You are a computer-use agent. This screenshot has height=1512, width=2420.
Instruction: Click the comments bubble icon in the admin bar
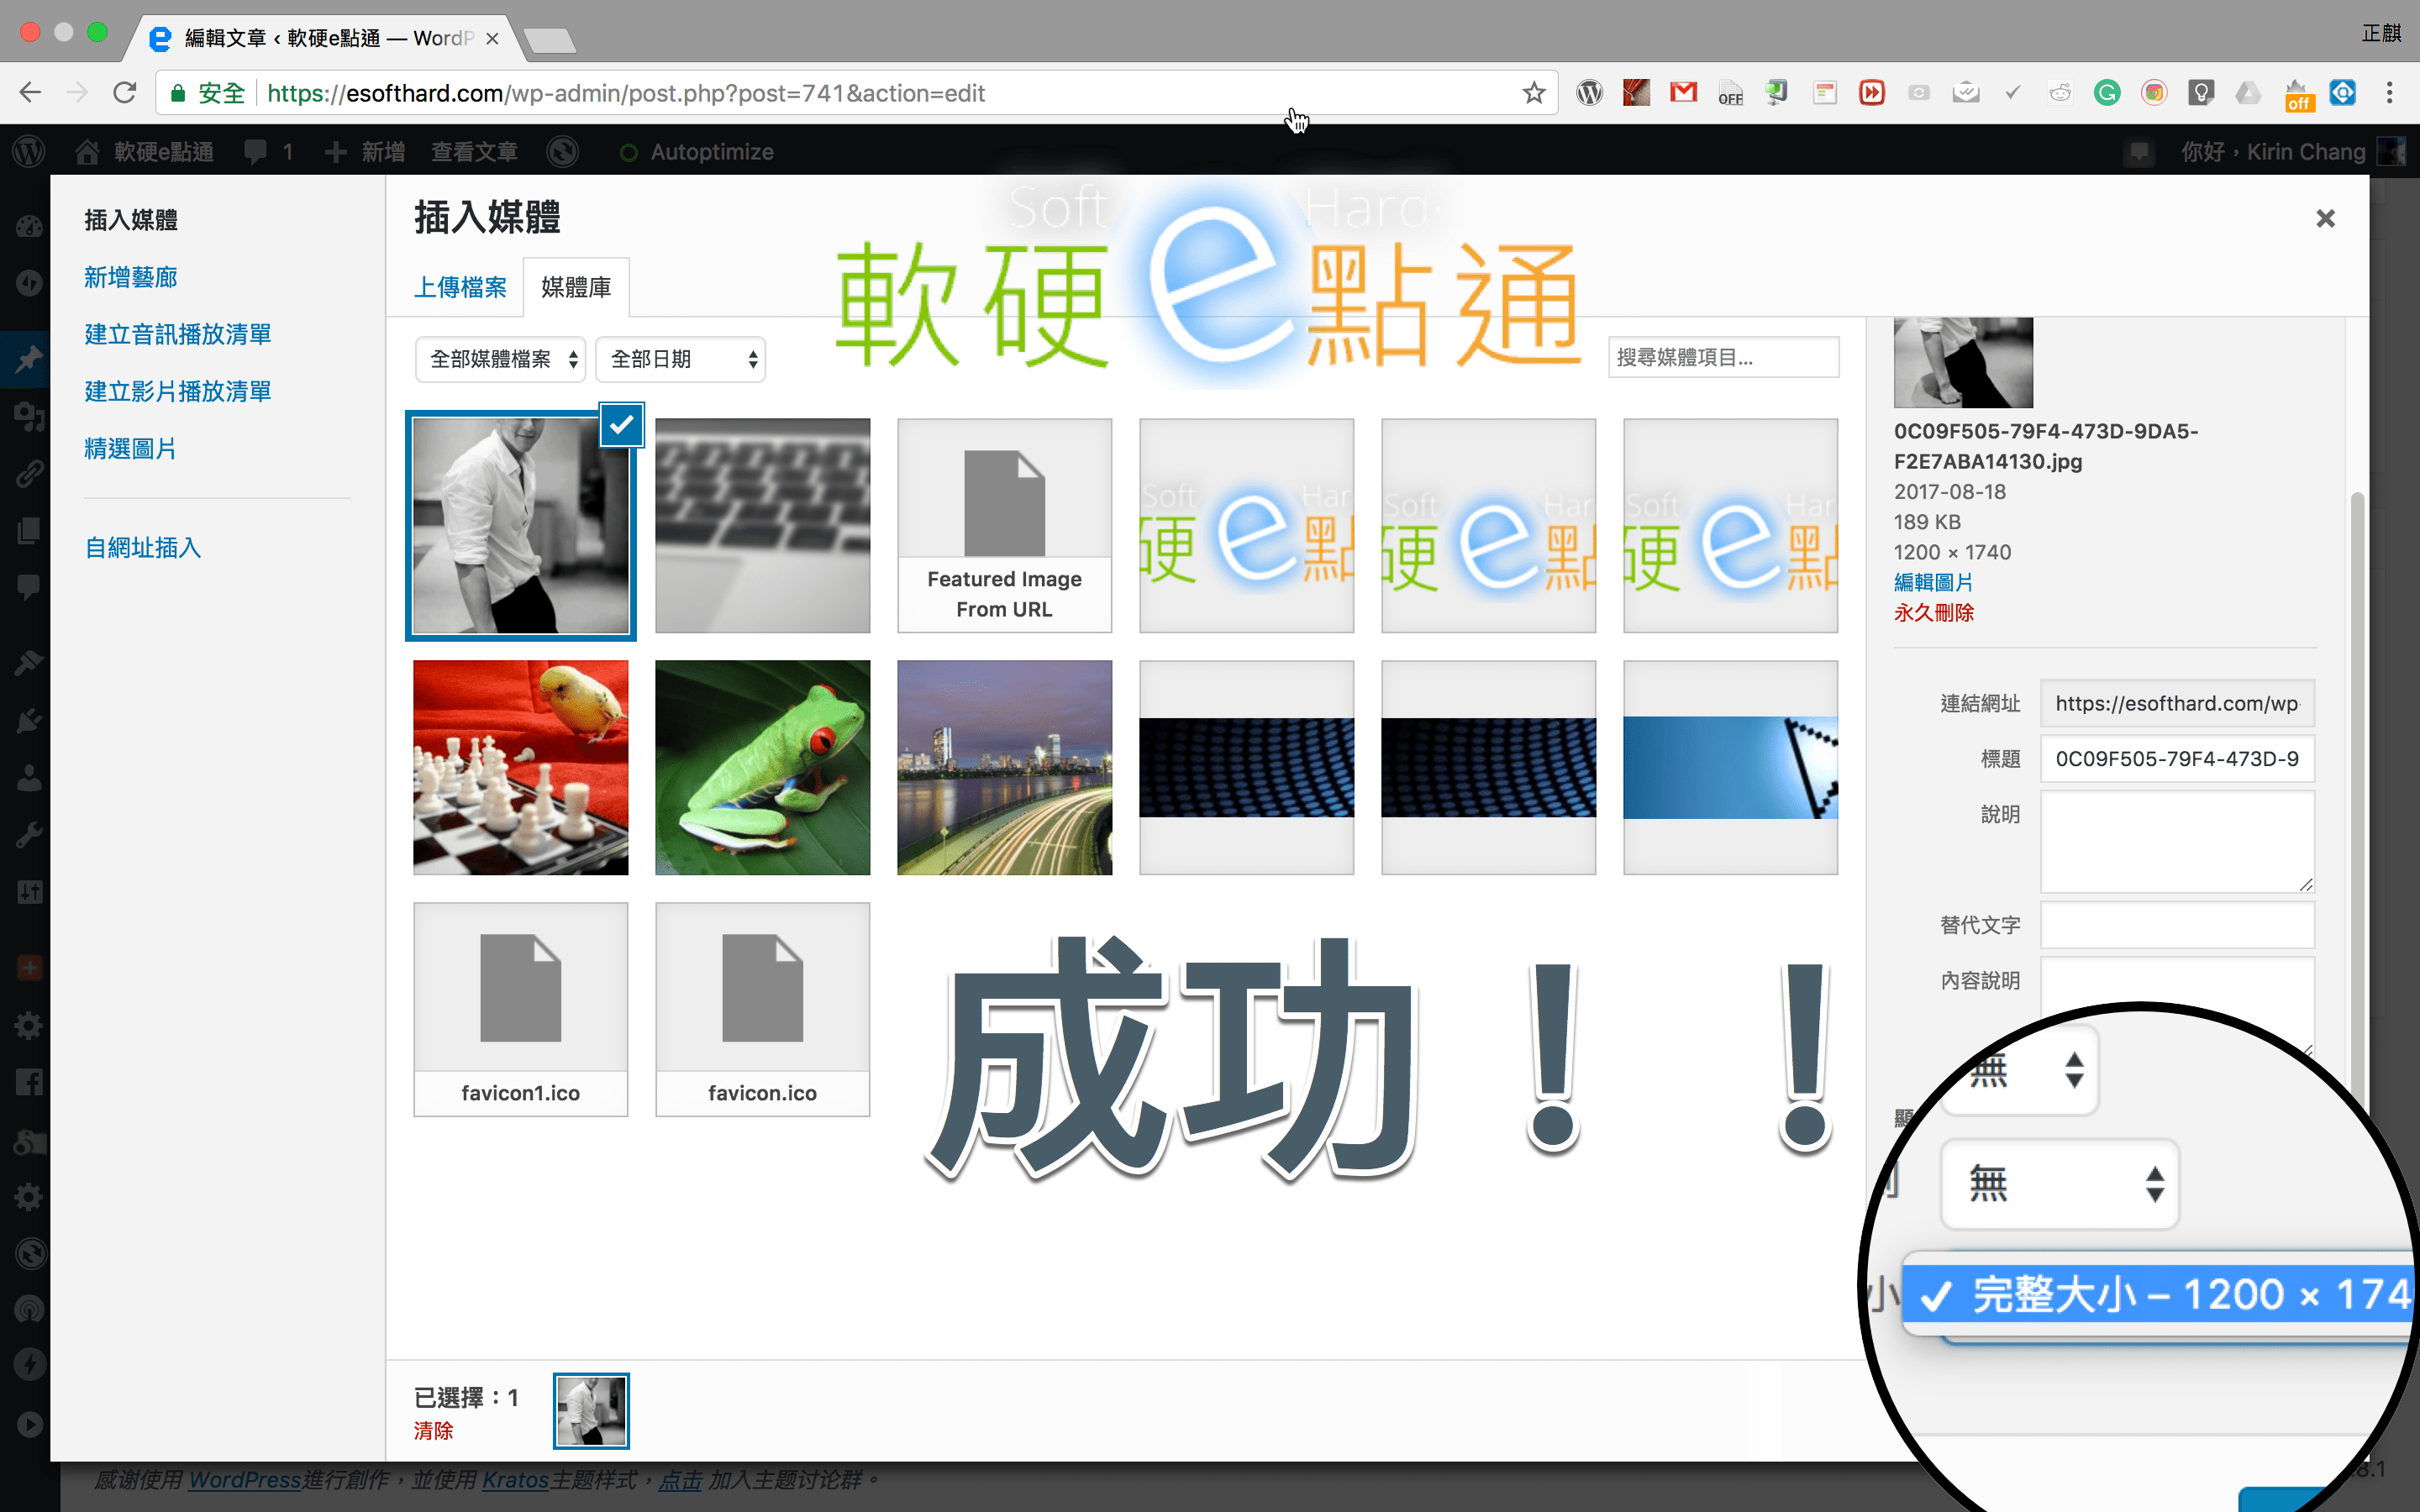click(x=256, y=152)
